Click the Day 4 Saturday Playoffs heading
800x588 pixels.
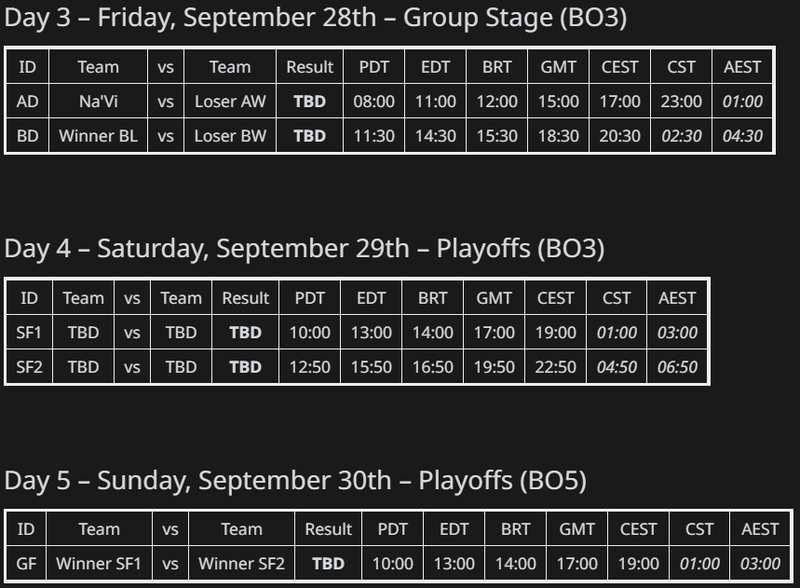304,249
